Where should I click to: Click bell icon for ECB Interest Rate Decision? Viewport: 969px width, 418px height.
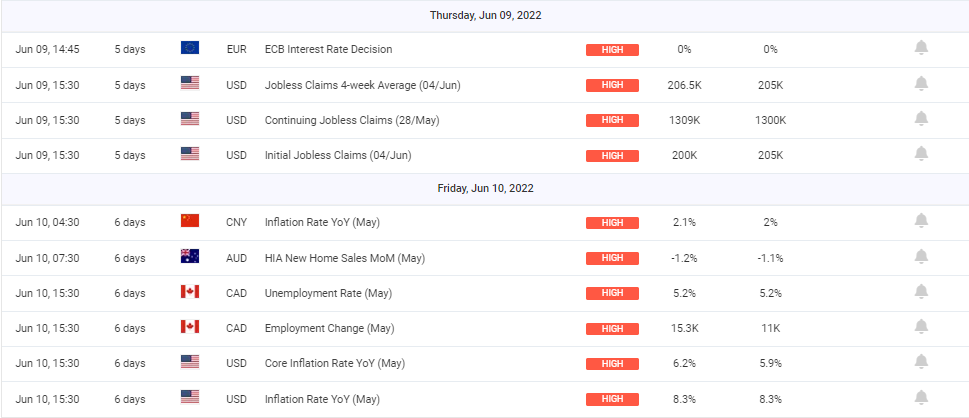(x=921, y=48)
